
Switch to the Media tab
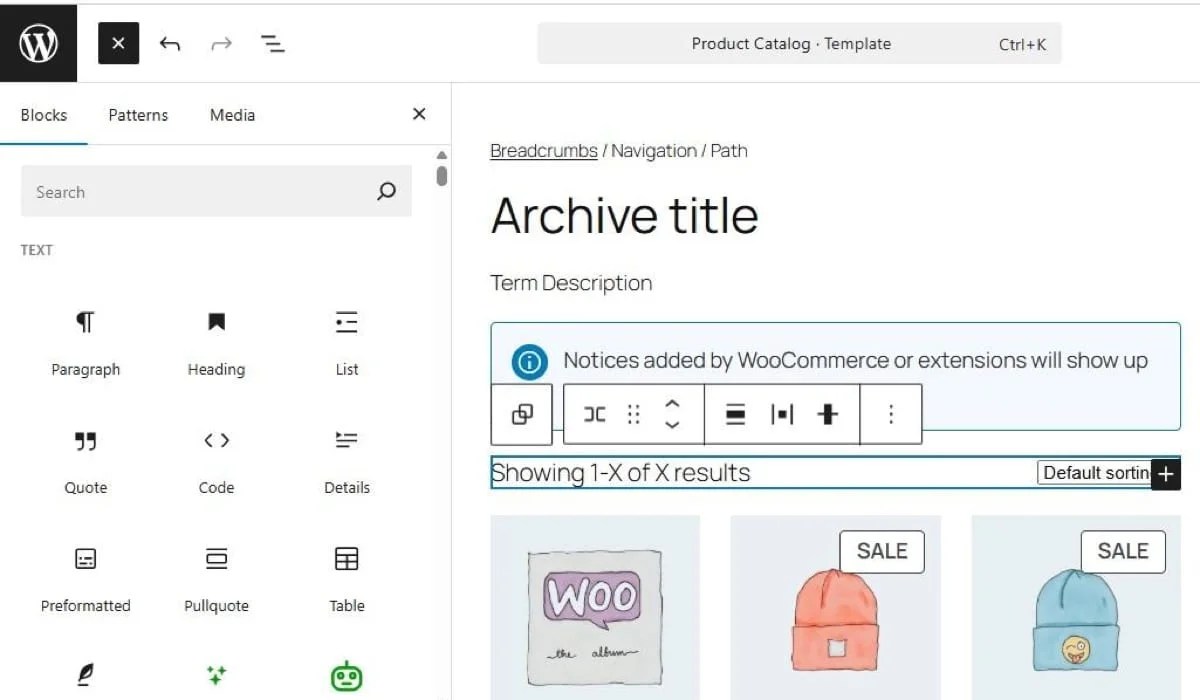pyautogui.click(x=231, y=114)
